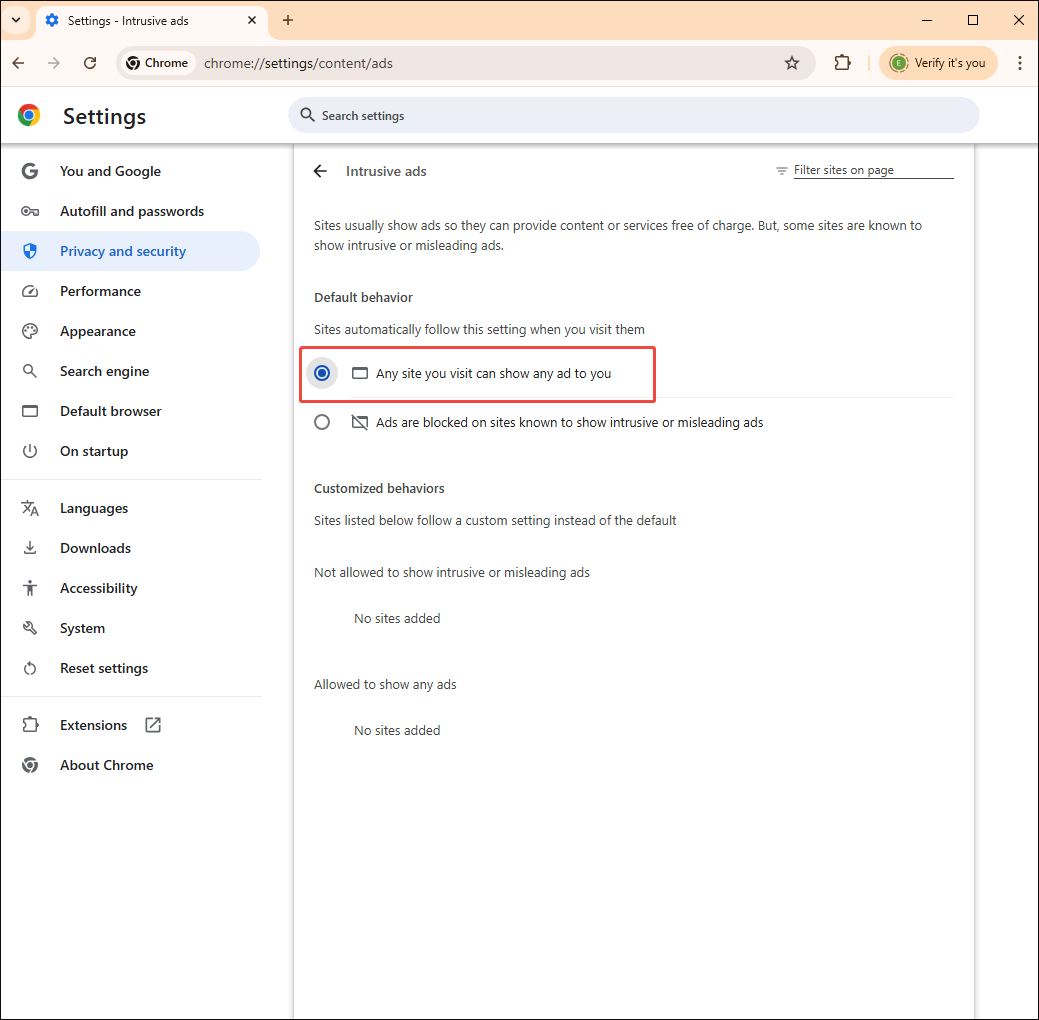Click the Accessibility person icon

click(30, 588)
